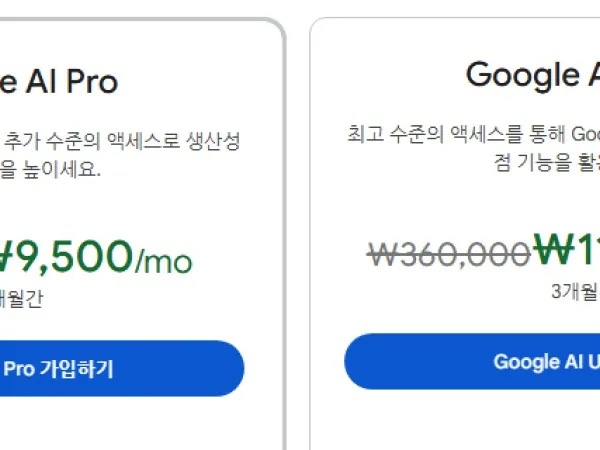Click the word 가입하기 on the Pro button
The width and height of the screenshot is (600, 450).
click(76, 369)
